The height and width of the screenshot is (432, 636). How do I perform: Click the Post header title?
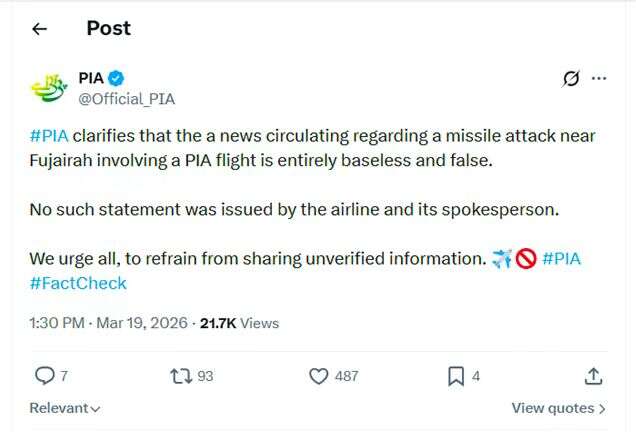click(x=108, y=28)
